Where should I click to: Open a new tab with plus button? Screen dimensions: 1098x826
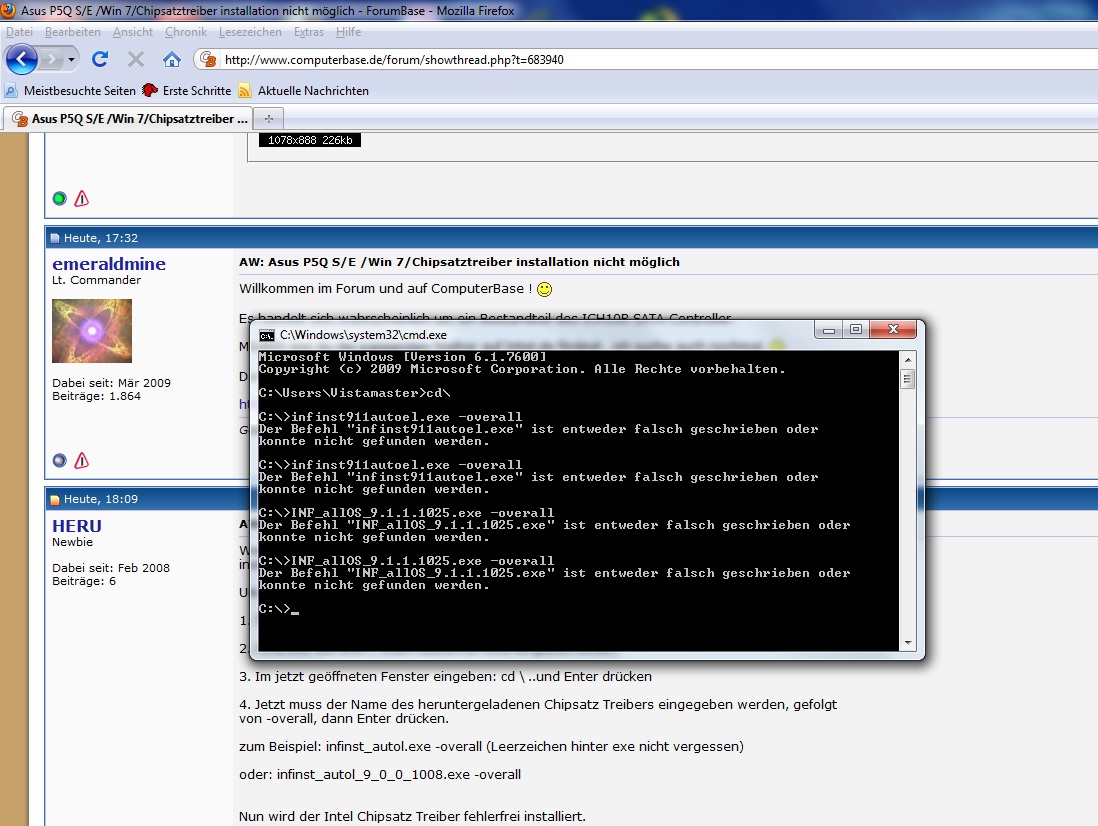tap(269, 118)
